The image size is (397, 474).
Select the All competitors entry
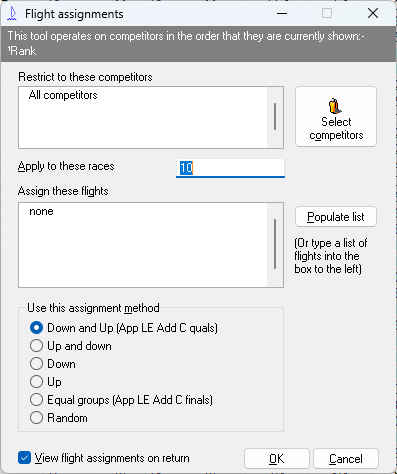coord(63,95)
